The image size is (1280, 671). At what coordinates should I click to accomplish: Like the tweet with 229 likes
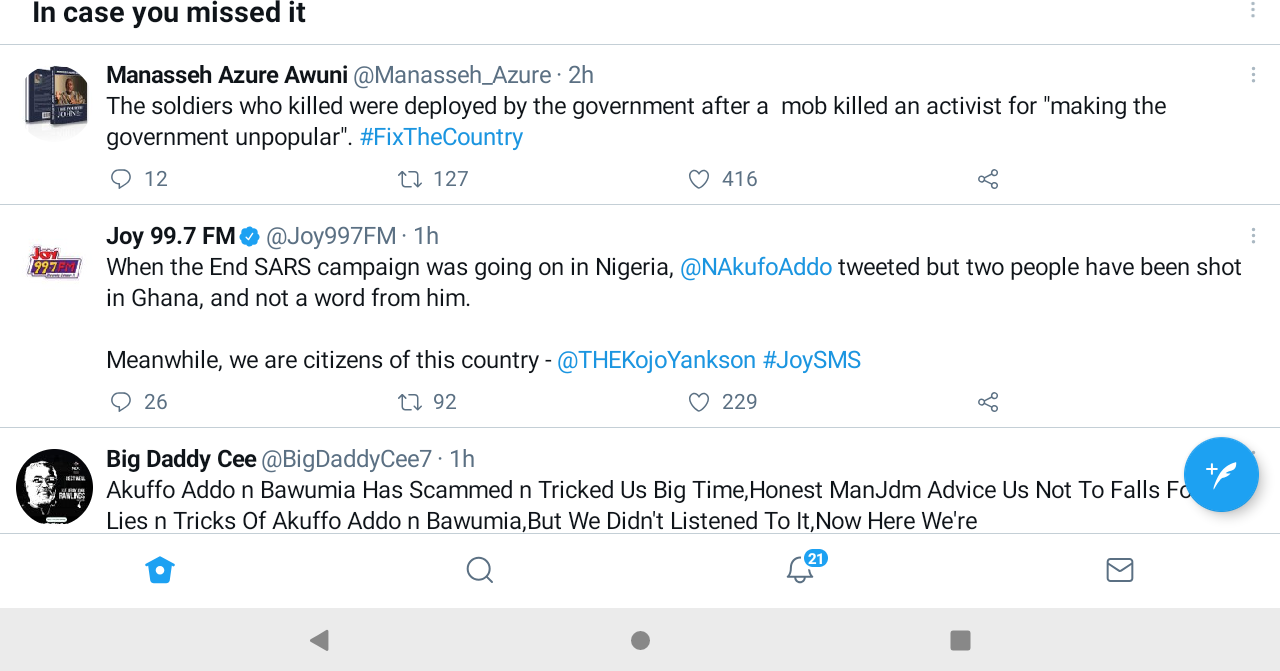click(699, 403)
